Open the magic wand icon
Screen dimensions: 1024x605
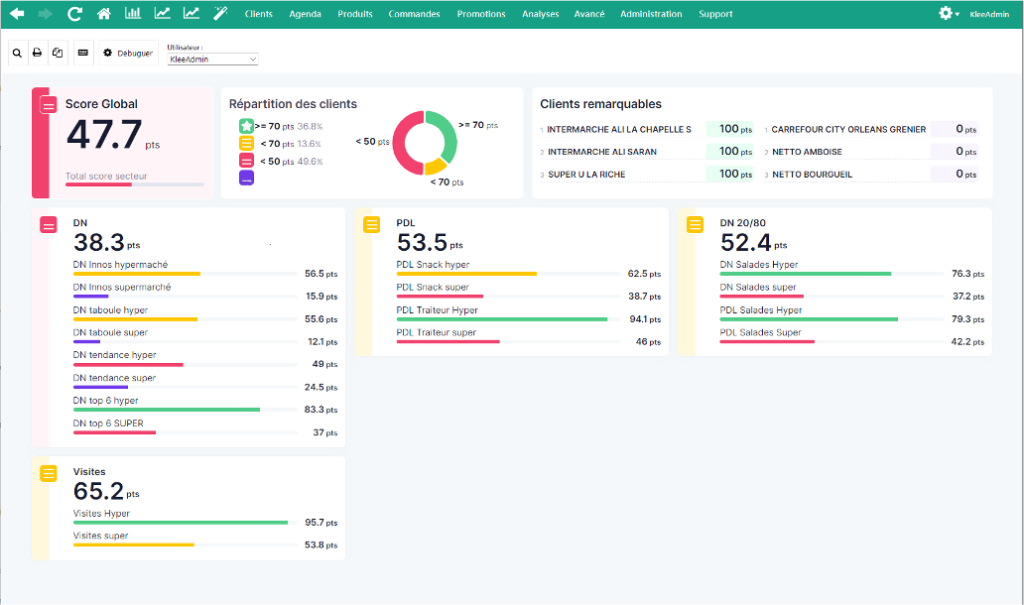[x=220, y=12]
